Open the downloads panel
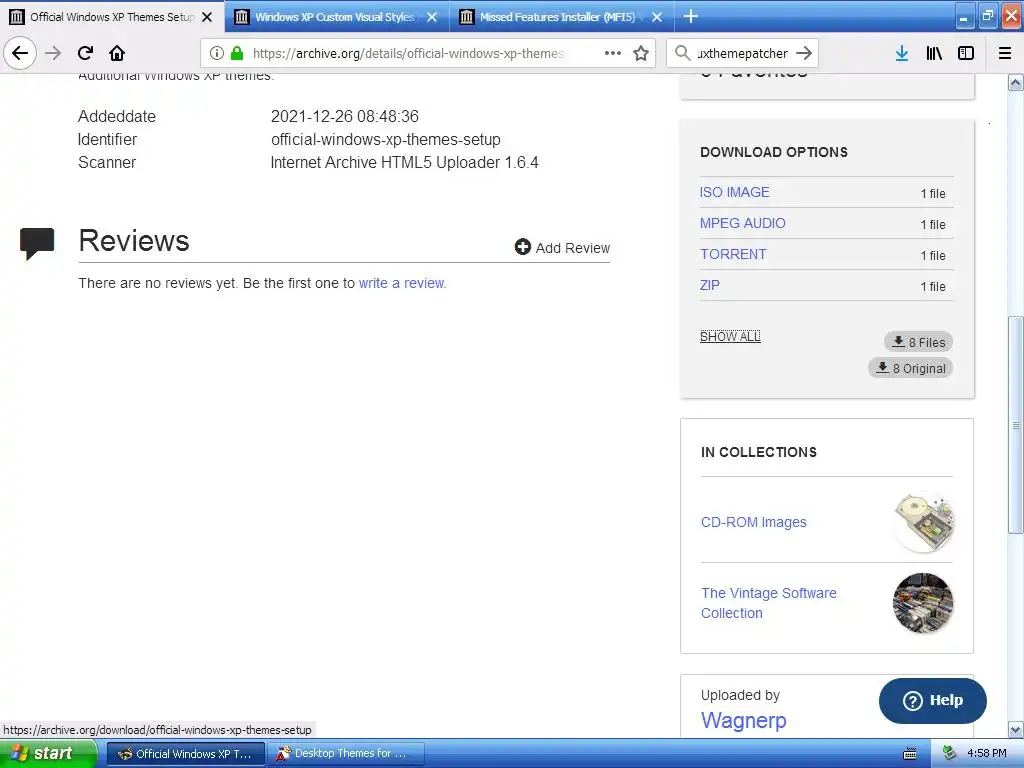1024x768 pixels. point(902,53)
